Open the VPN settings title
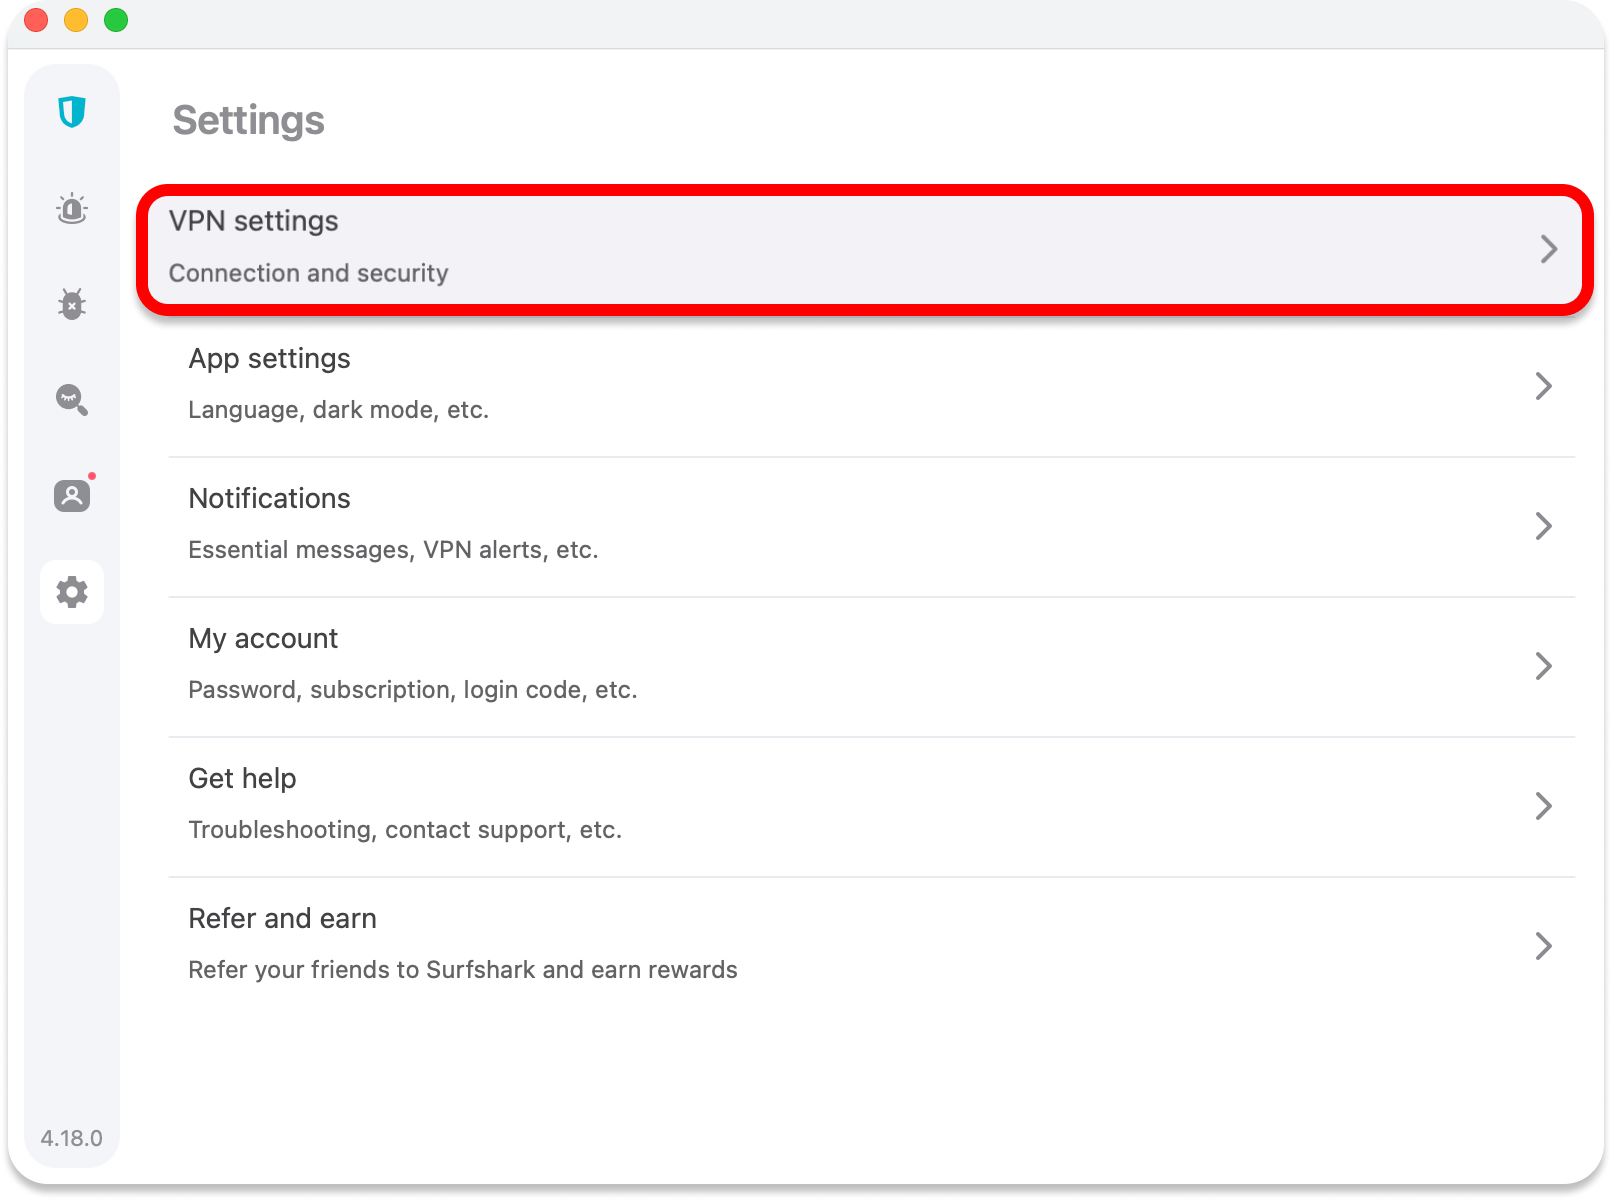The image size is (1612, 1200). pos(254,221)
